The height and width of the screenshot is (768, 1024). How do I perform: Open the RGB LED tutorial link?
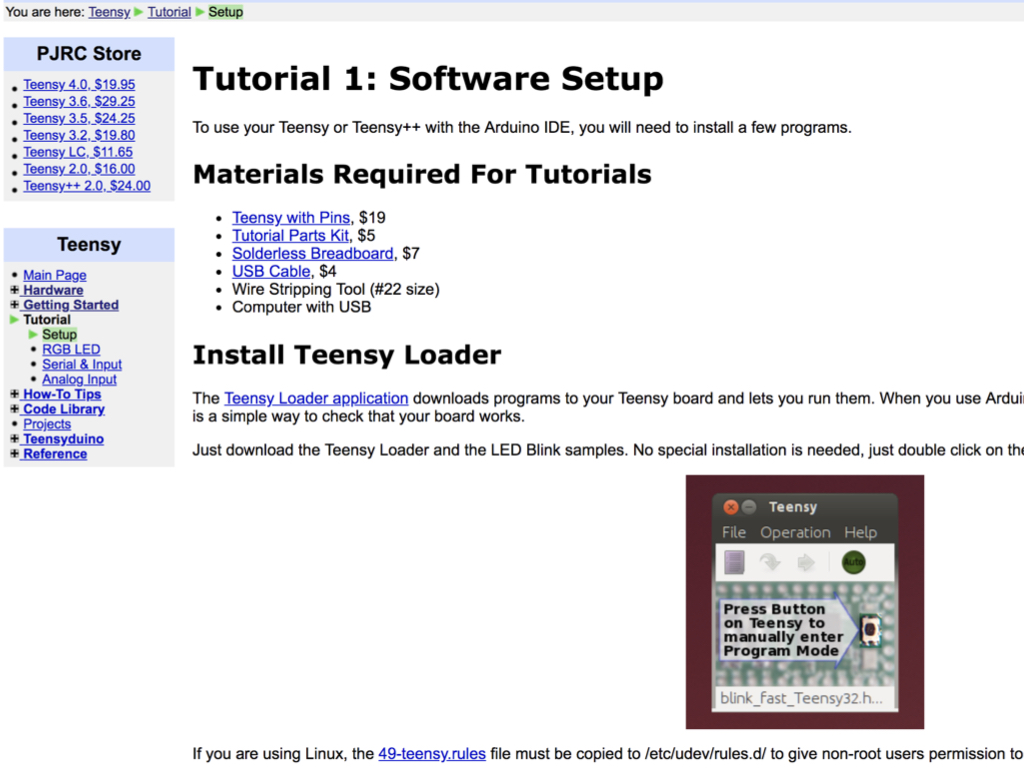pos(71,349)
